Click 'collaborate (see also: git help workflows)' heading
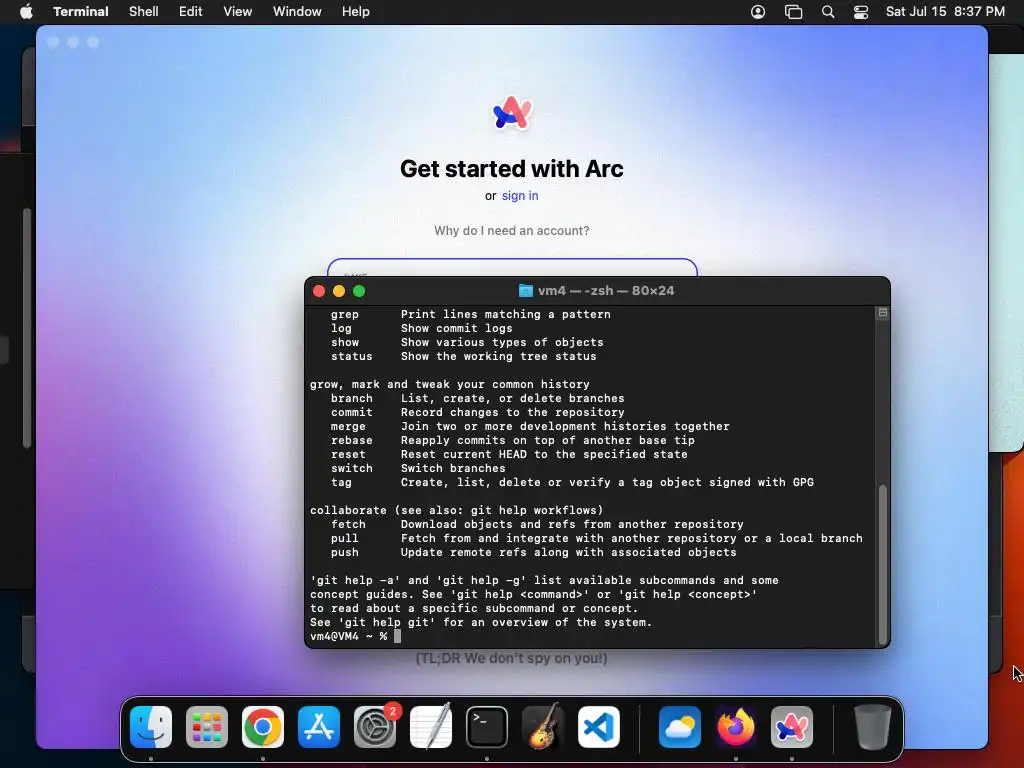1024x768 pixels. point(456,510)
